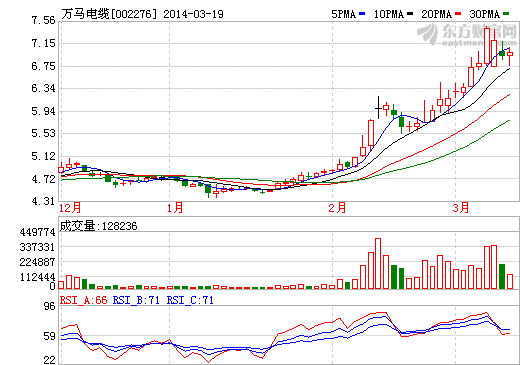Click the 12月 month label on time axis

click(x=70, y=208)
